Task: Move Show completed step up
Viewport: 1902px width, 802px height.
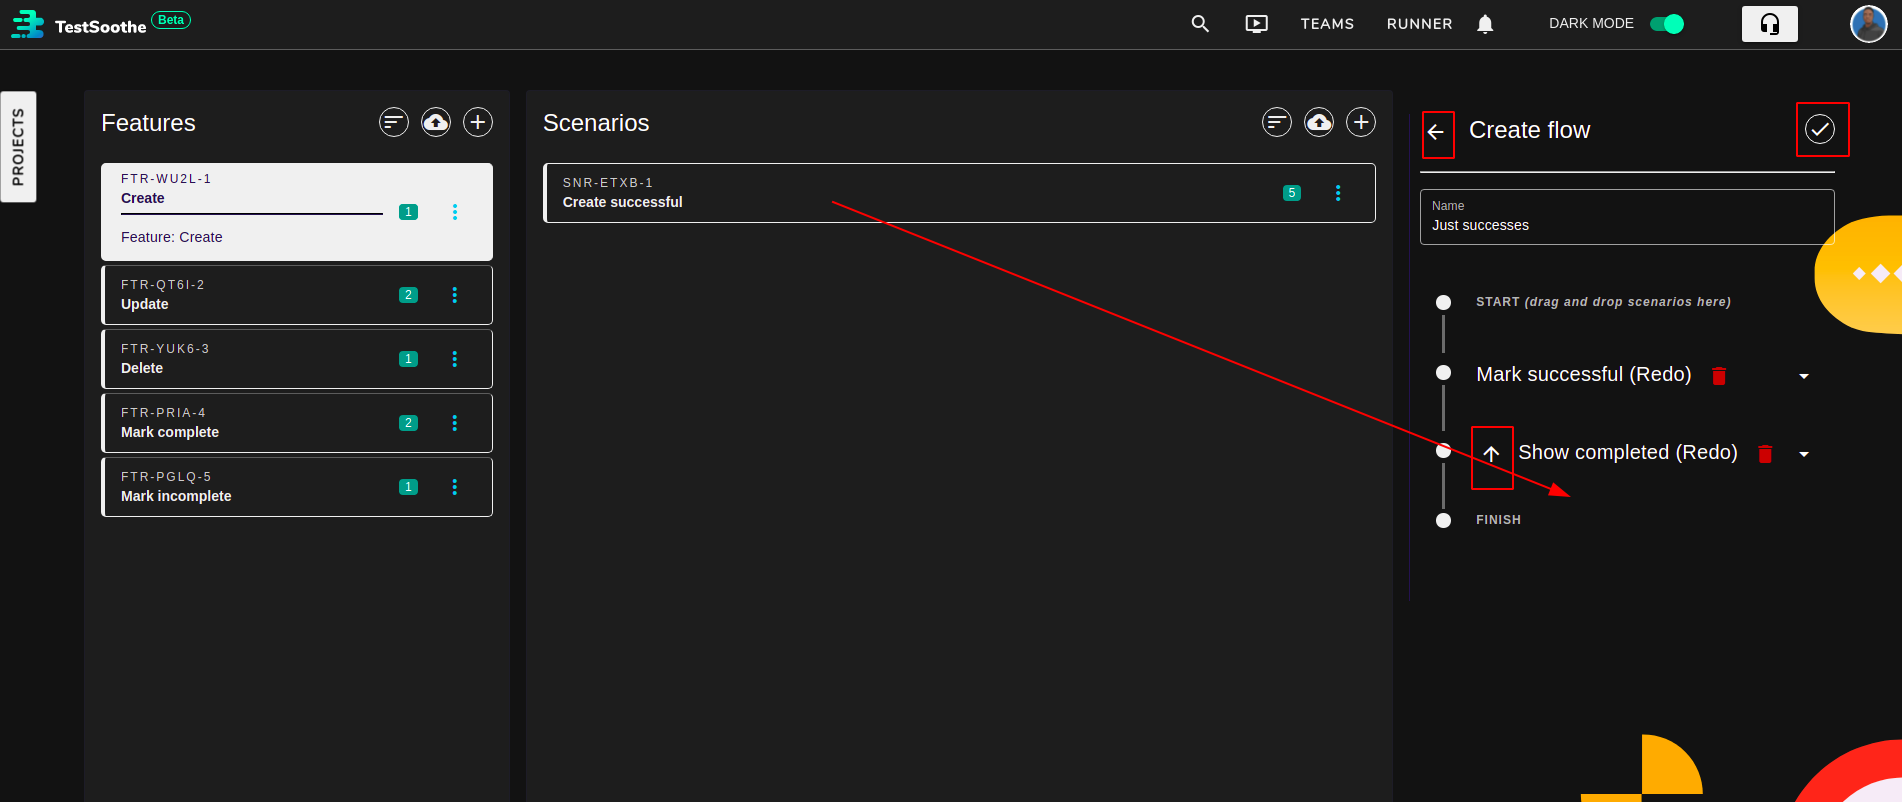Action: (x=1491, y=454)
